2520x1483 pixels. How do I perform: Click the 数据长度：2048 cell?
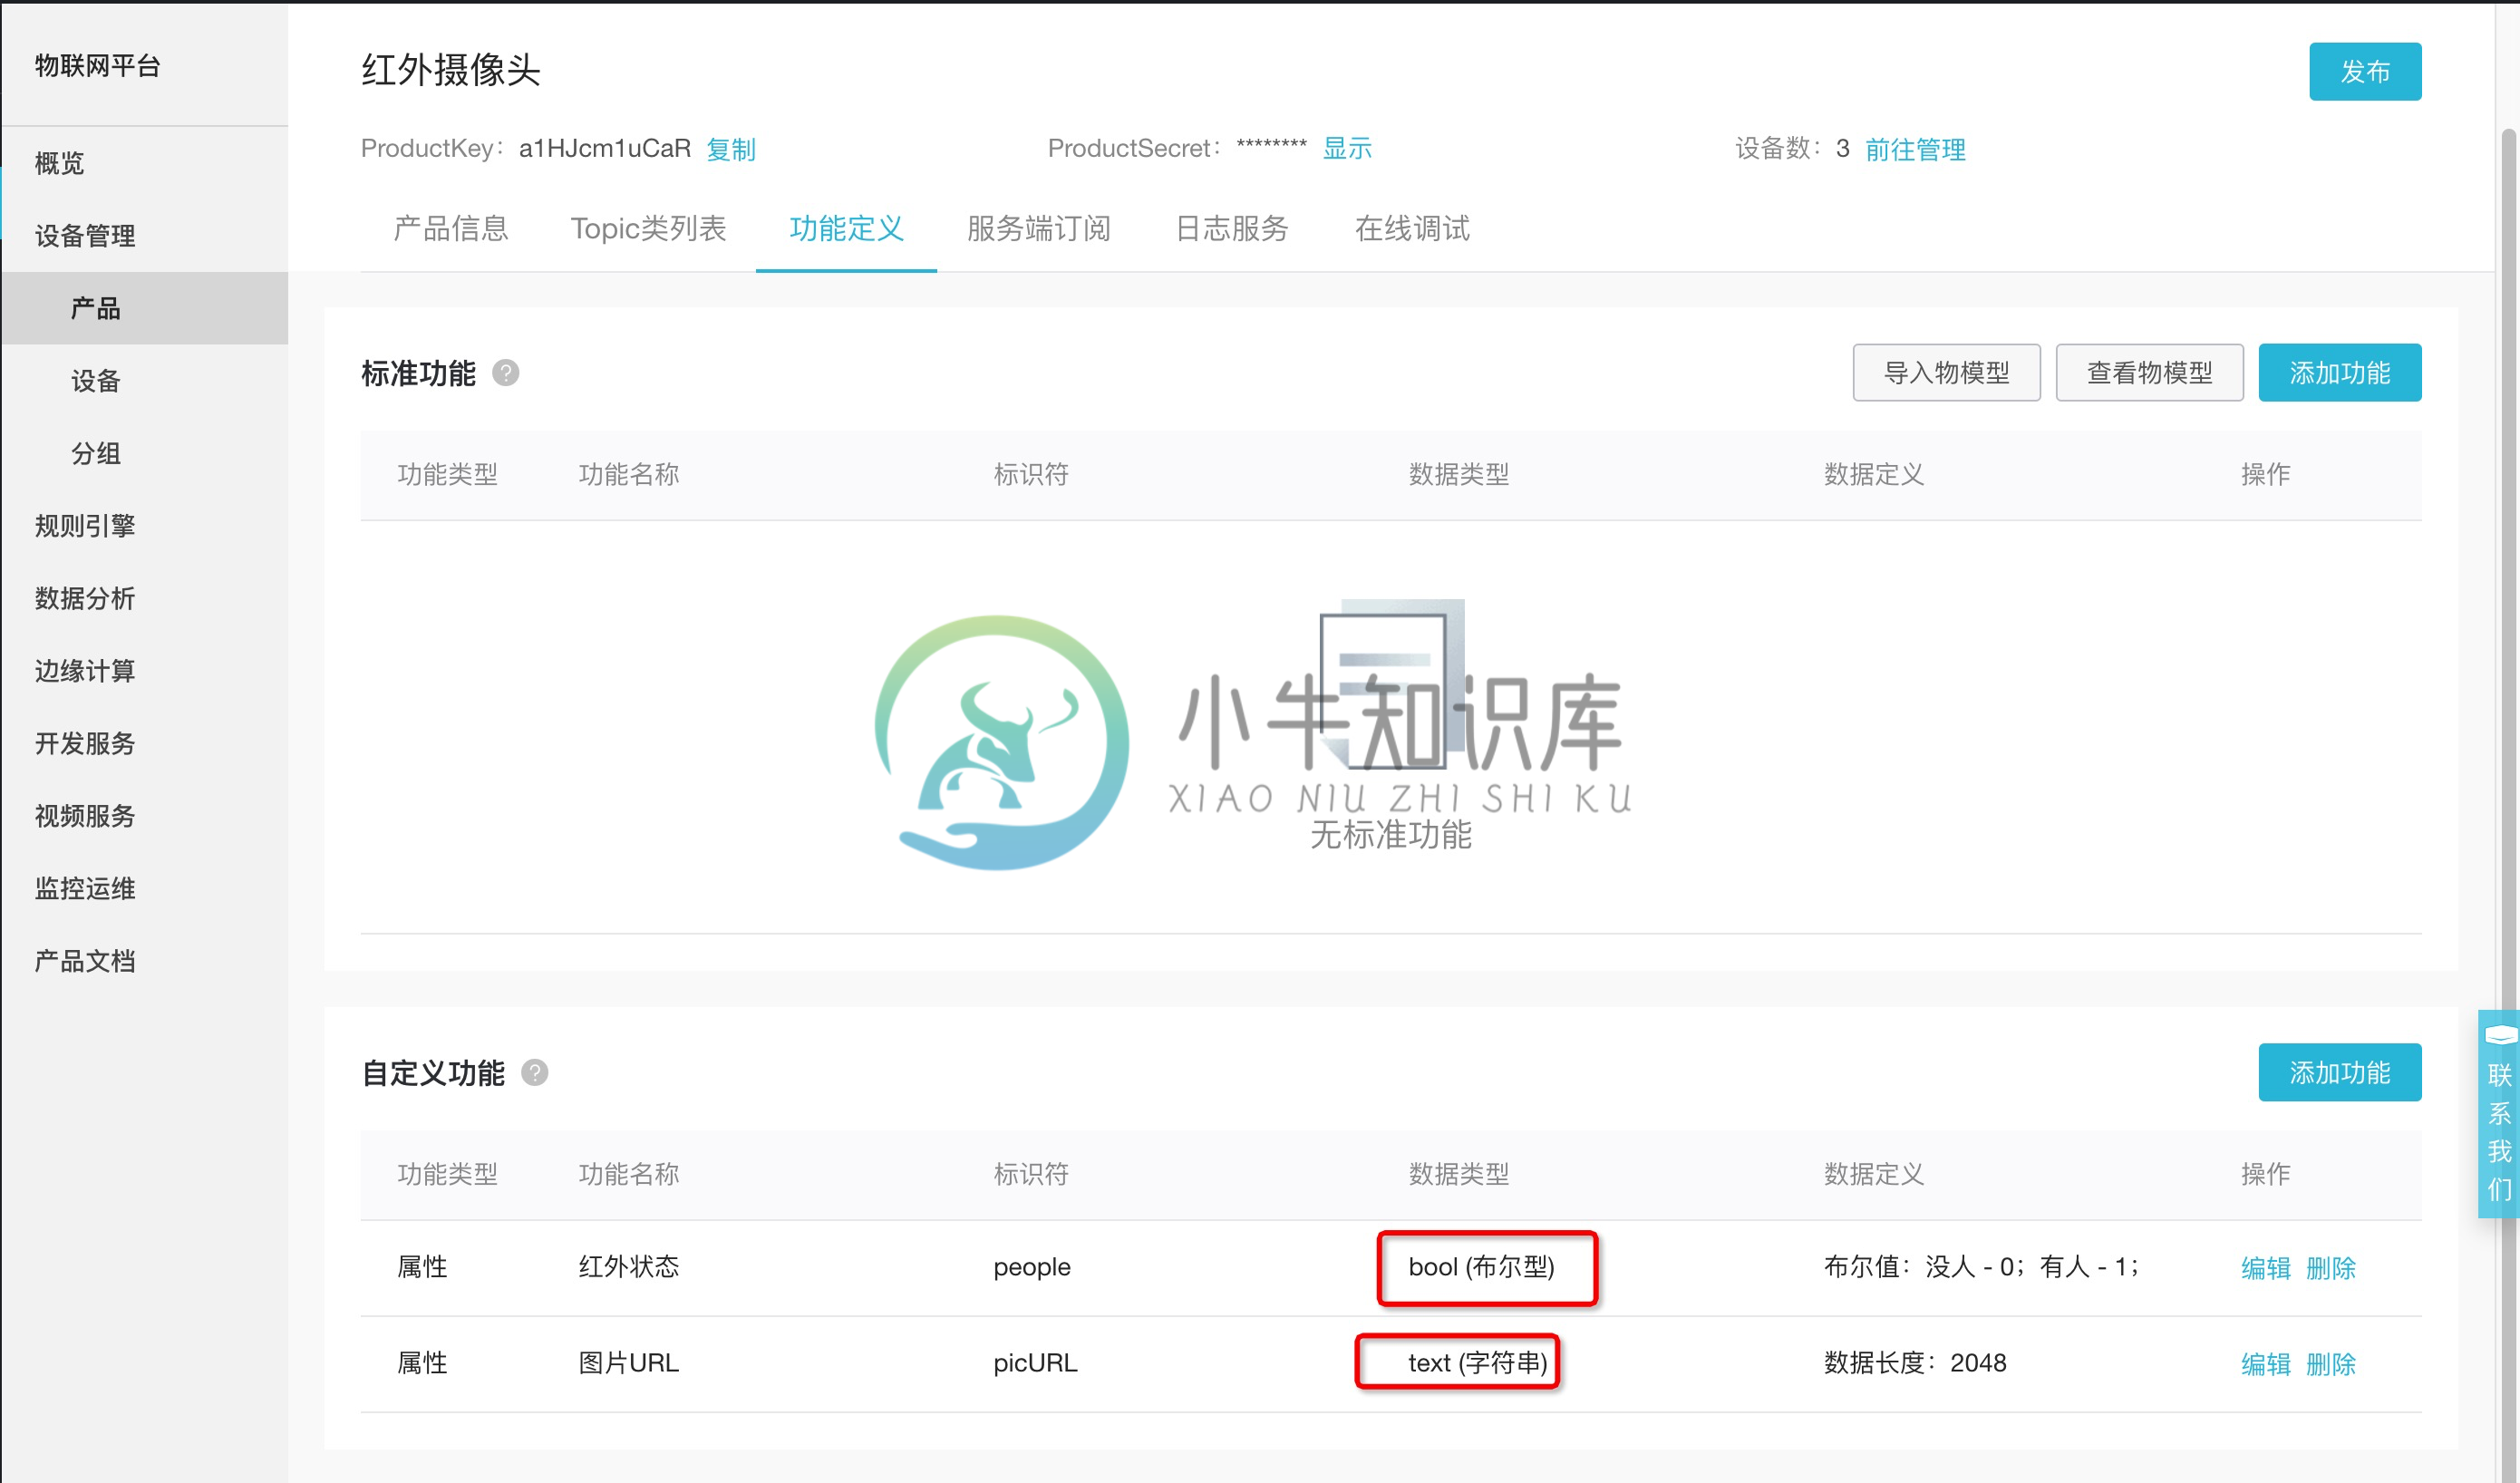[1915, 1363]
